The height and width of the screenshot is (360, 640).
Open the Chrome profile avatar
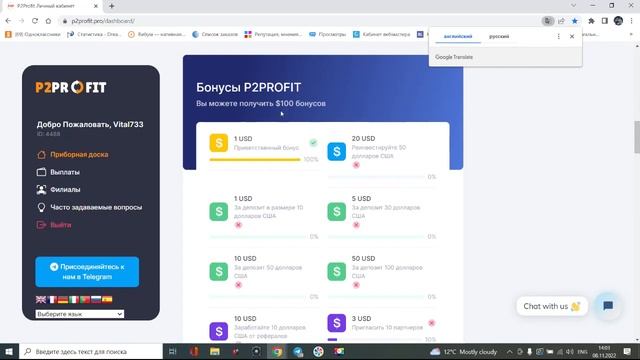618,21
